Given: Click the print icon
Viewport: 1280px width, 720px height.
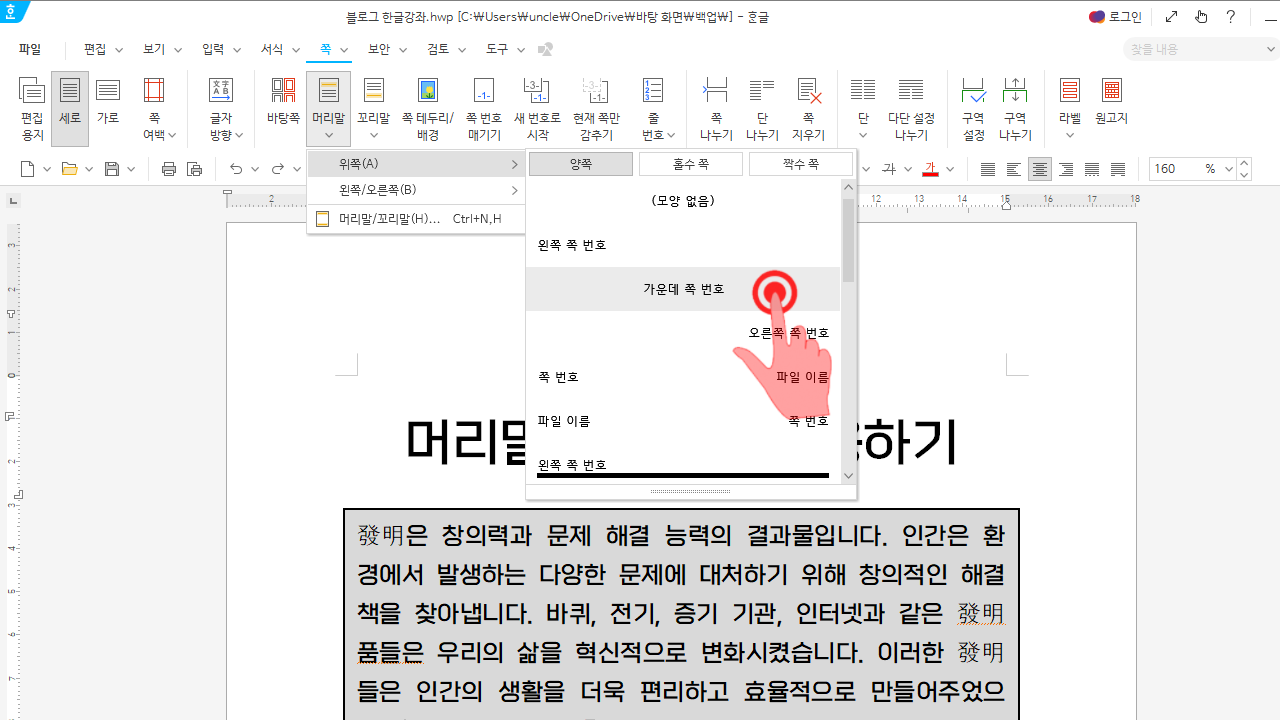Looking at the screenshot, I should click(x=169, y=169).
